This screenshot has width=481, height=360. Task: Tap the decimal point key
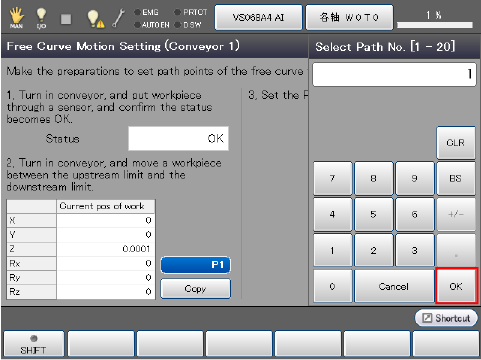coord(456,250)
